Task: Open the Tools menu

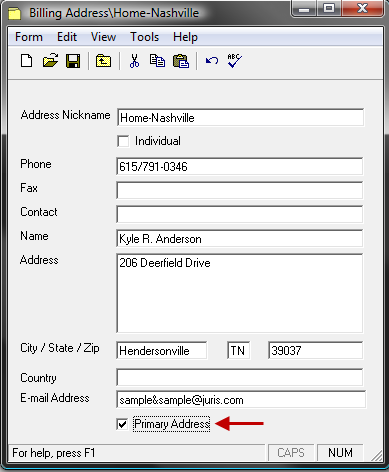Action: pyautogui.click(x=145, y=37)
